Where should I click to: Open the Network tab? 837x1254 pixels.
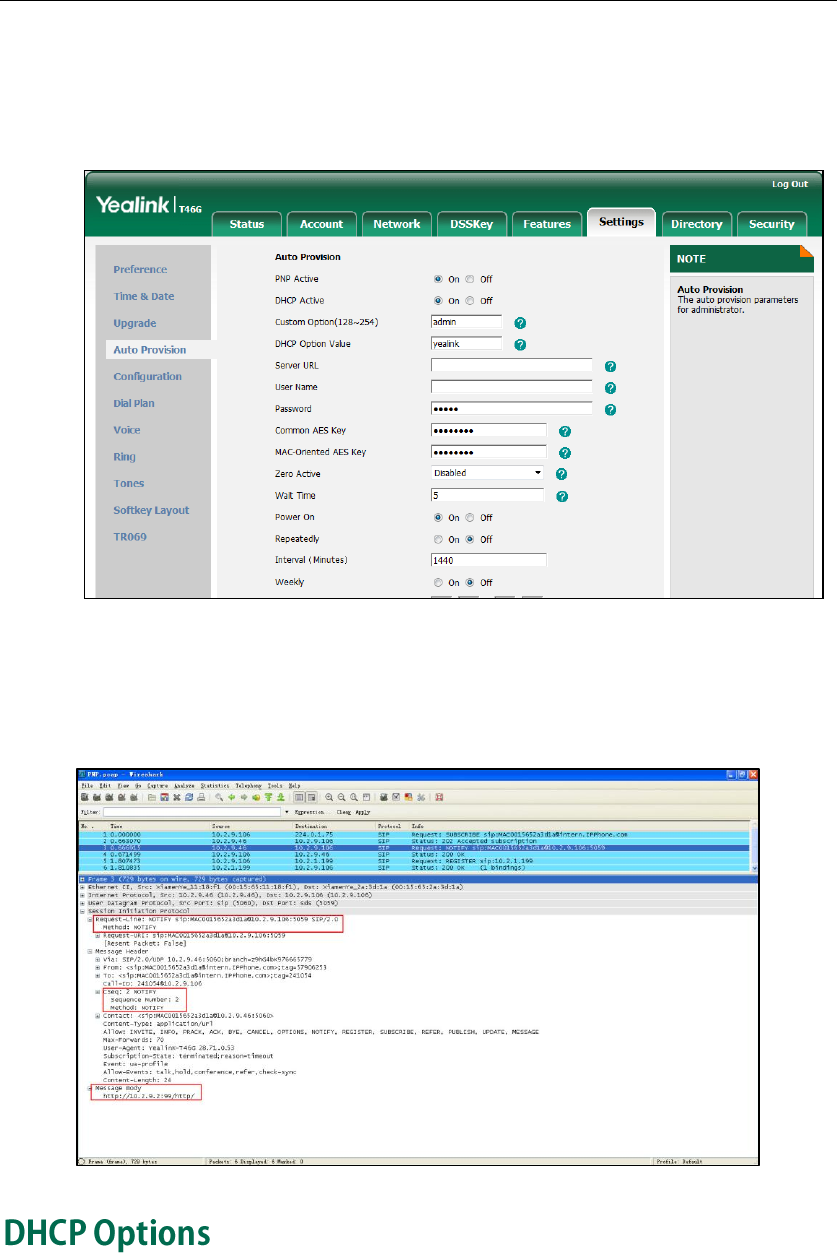pyautogui.click(x=397, y=224)
